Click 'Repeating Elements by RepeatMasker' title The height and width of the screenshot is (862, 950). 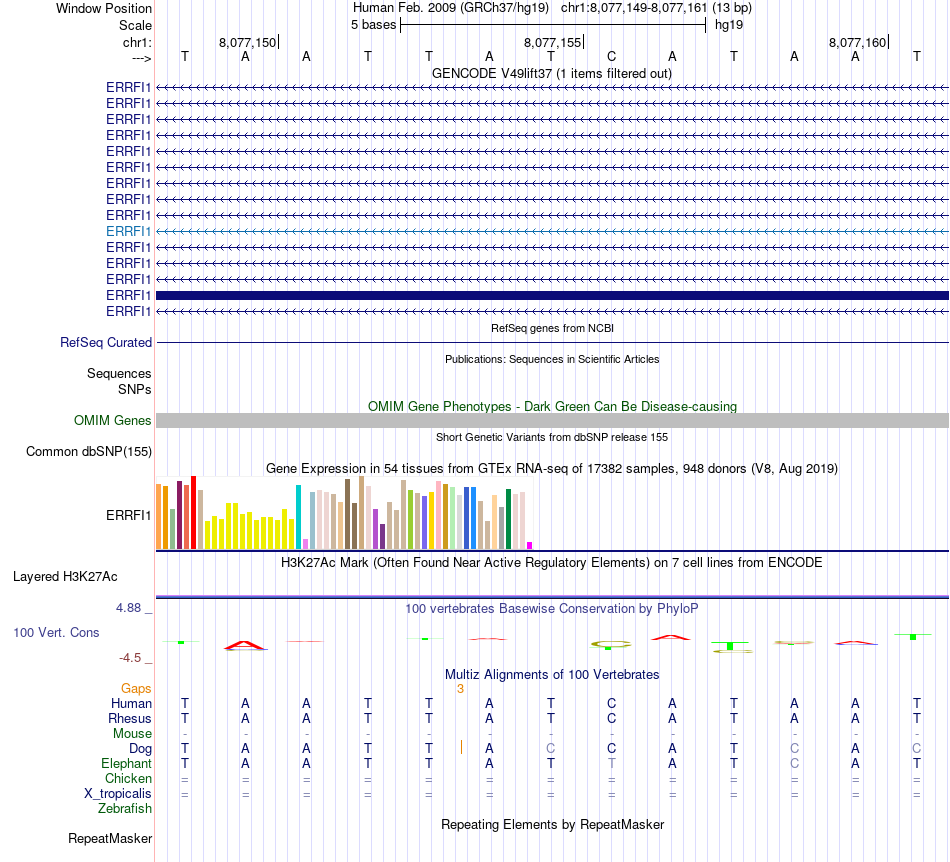click(552, 824)
